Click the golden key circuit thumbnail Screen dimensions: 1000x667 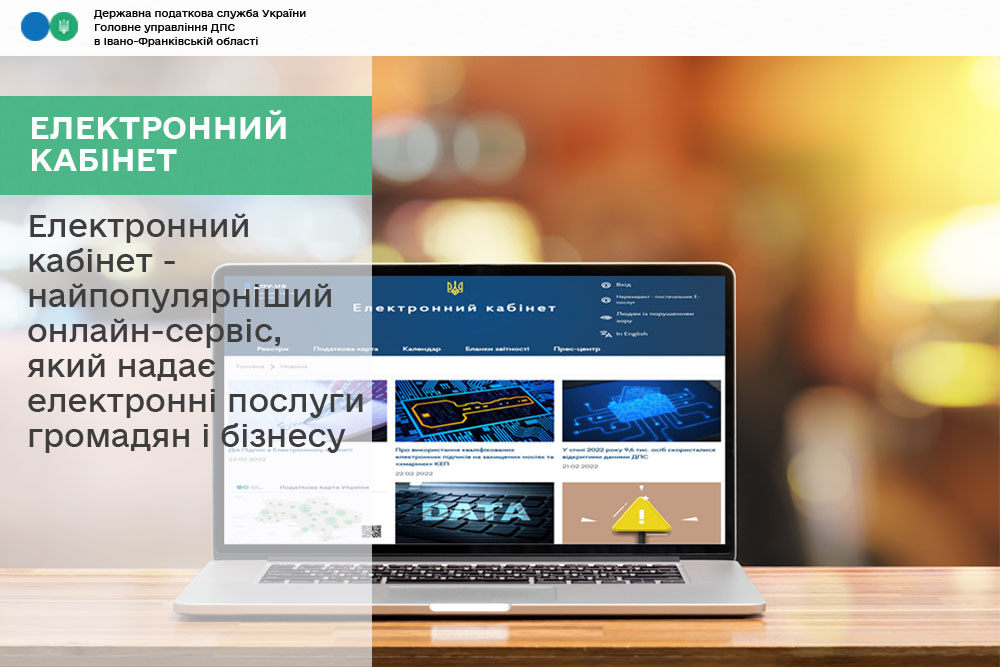tap(474, 410)
